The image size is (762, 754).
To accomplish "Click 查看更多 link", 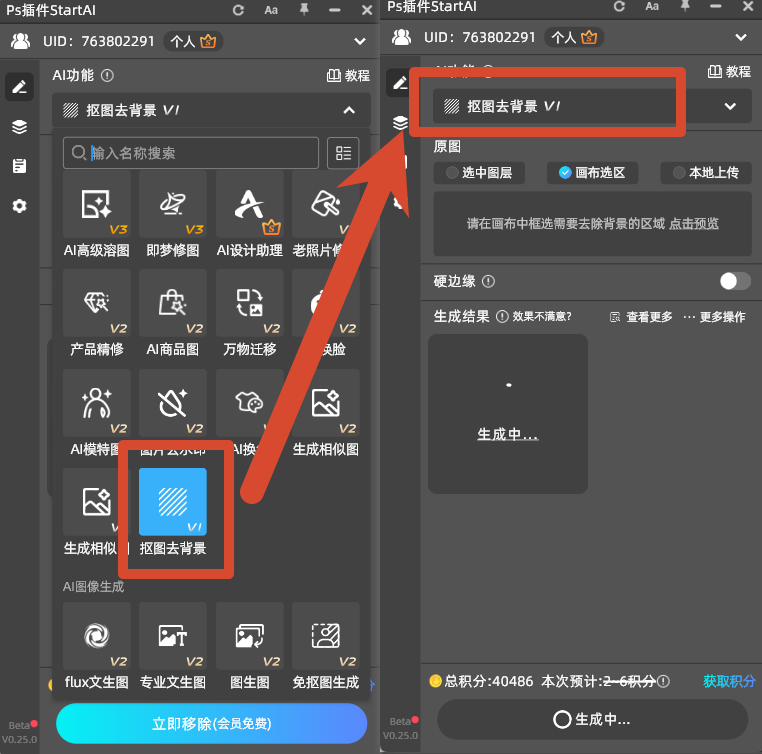I will (641, 317).
